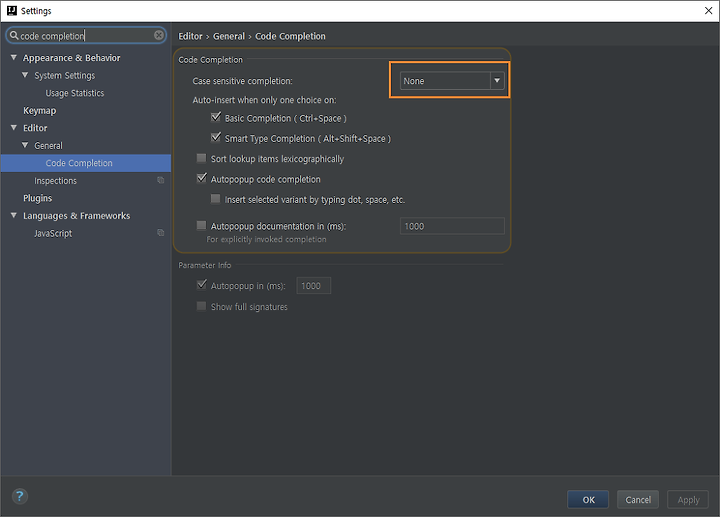Viewport: 720px width, 517px height.
Task: Select the General label in the tree
Action: click(48, 146)
